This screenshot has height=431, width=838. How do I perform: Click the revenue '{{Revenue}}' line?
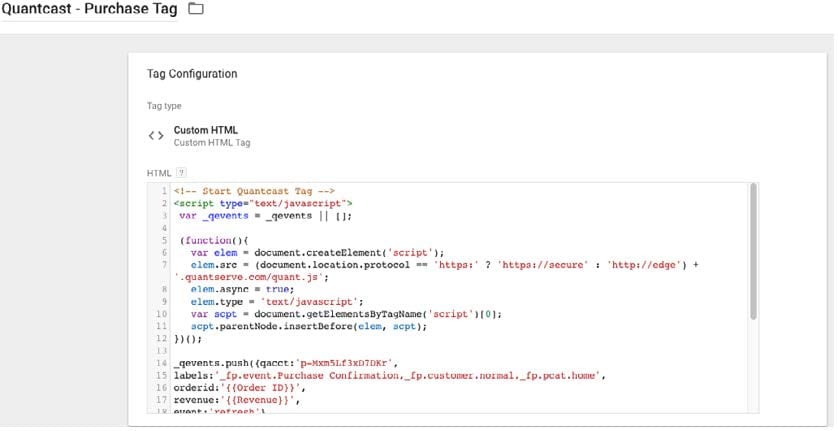[x=237, y=400]
